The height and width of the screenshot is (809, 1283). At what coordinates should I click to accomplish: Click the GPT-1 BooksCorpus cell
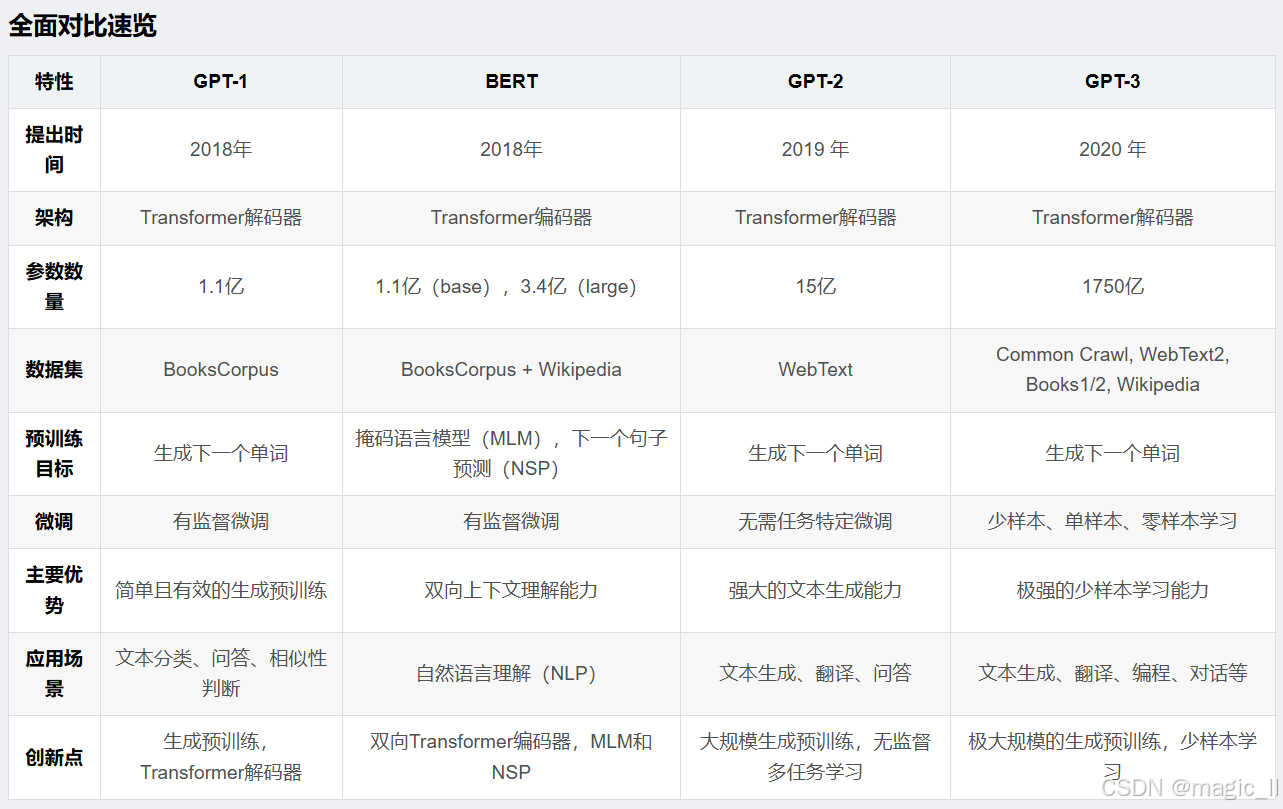(221, 370)
